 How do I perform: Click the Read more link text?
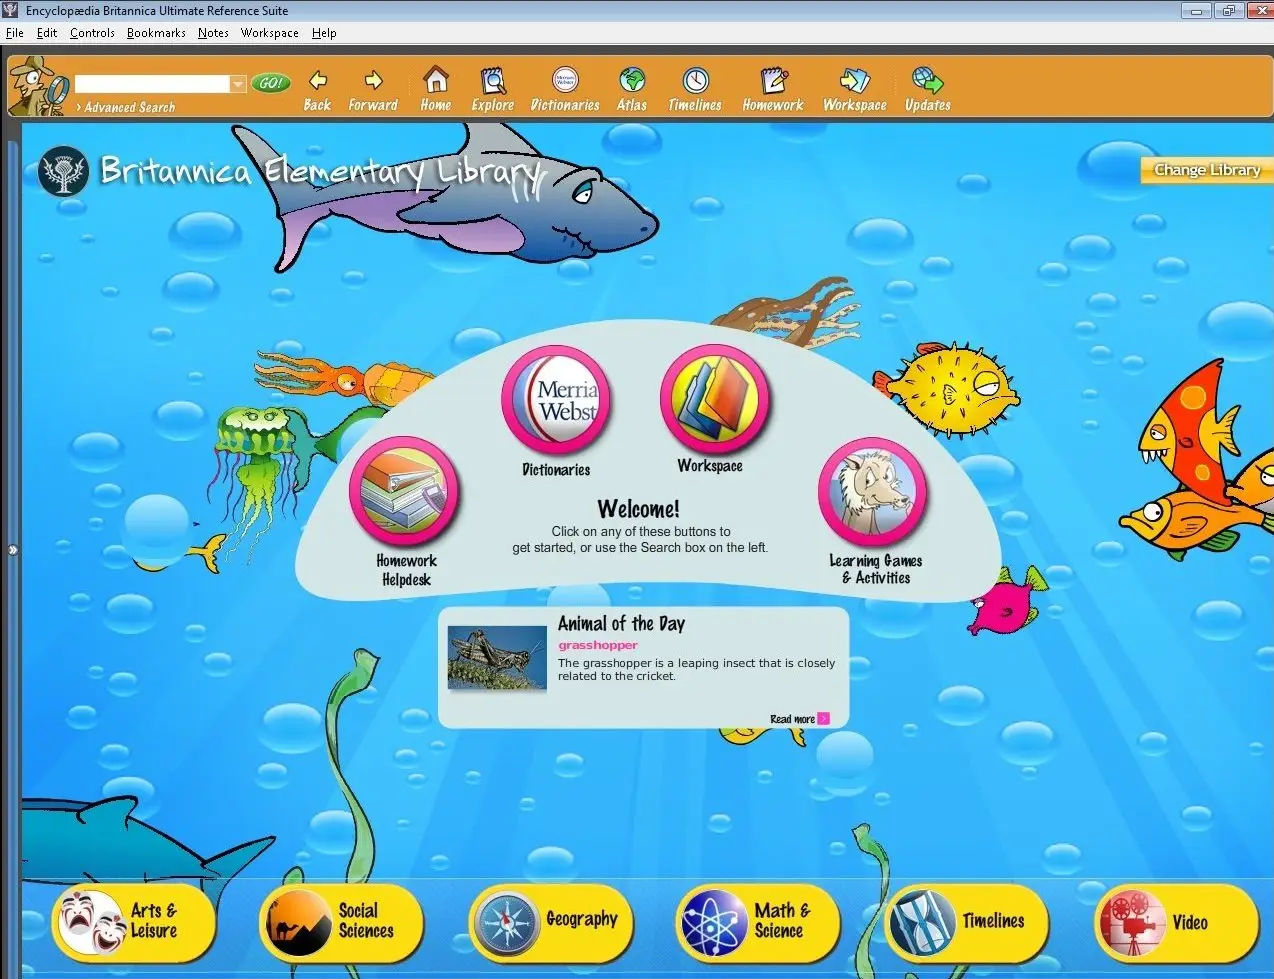[x=792, y=719]
